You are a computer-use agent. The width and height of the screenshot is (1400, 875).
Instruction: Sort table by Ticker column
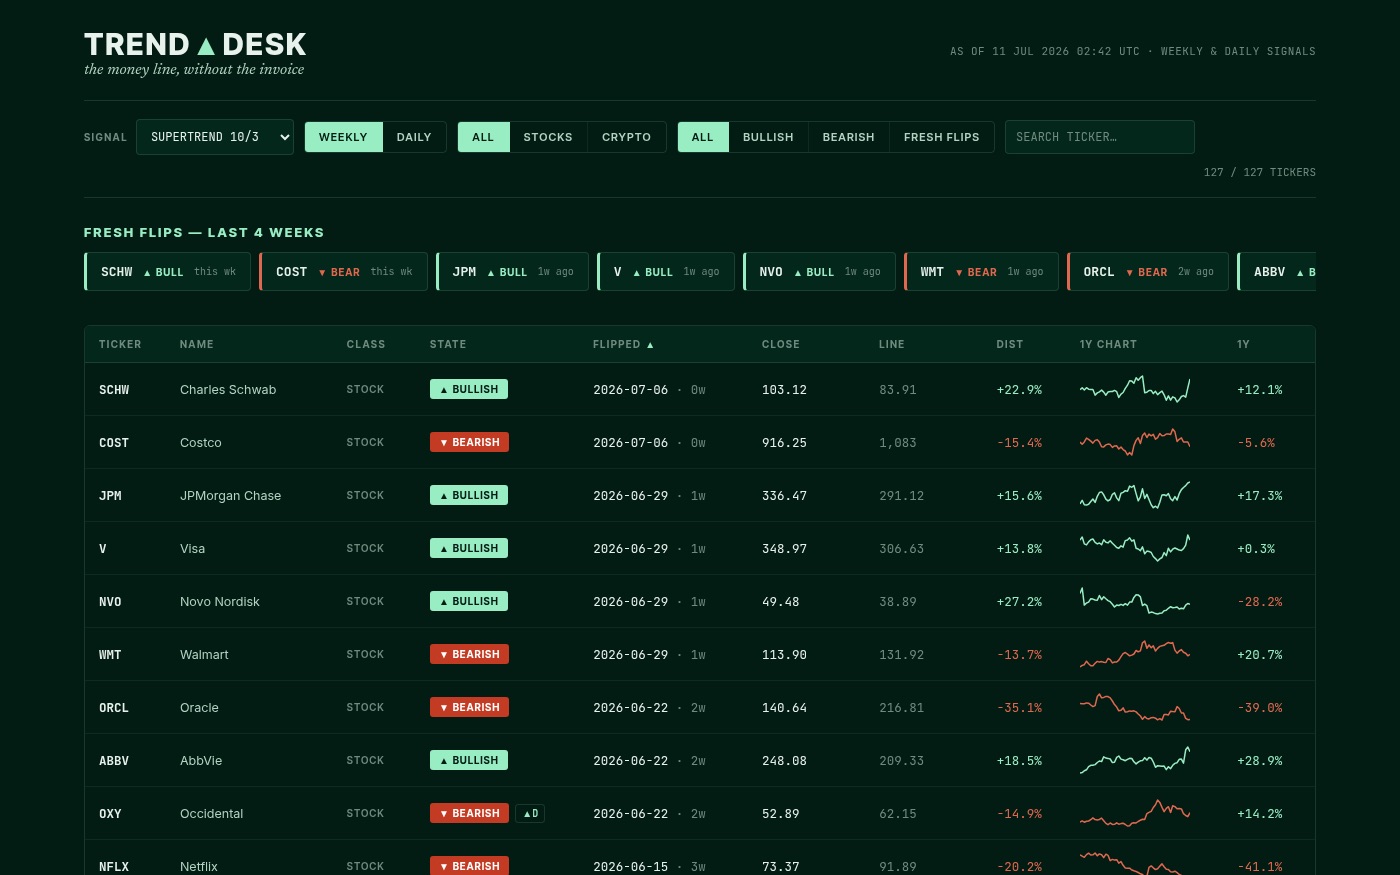pos(120,344)
